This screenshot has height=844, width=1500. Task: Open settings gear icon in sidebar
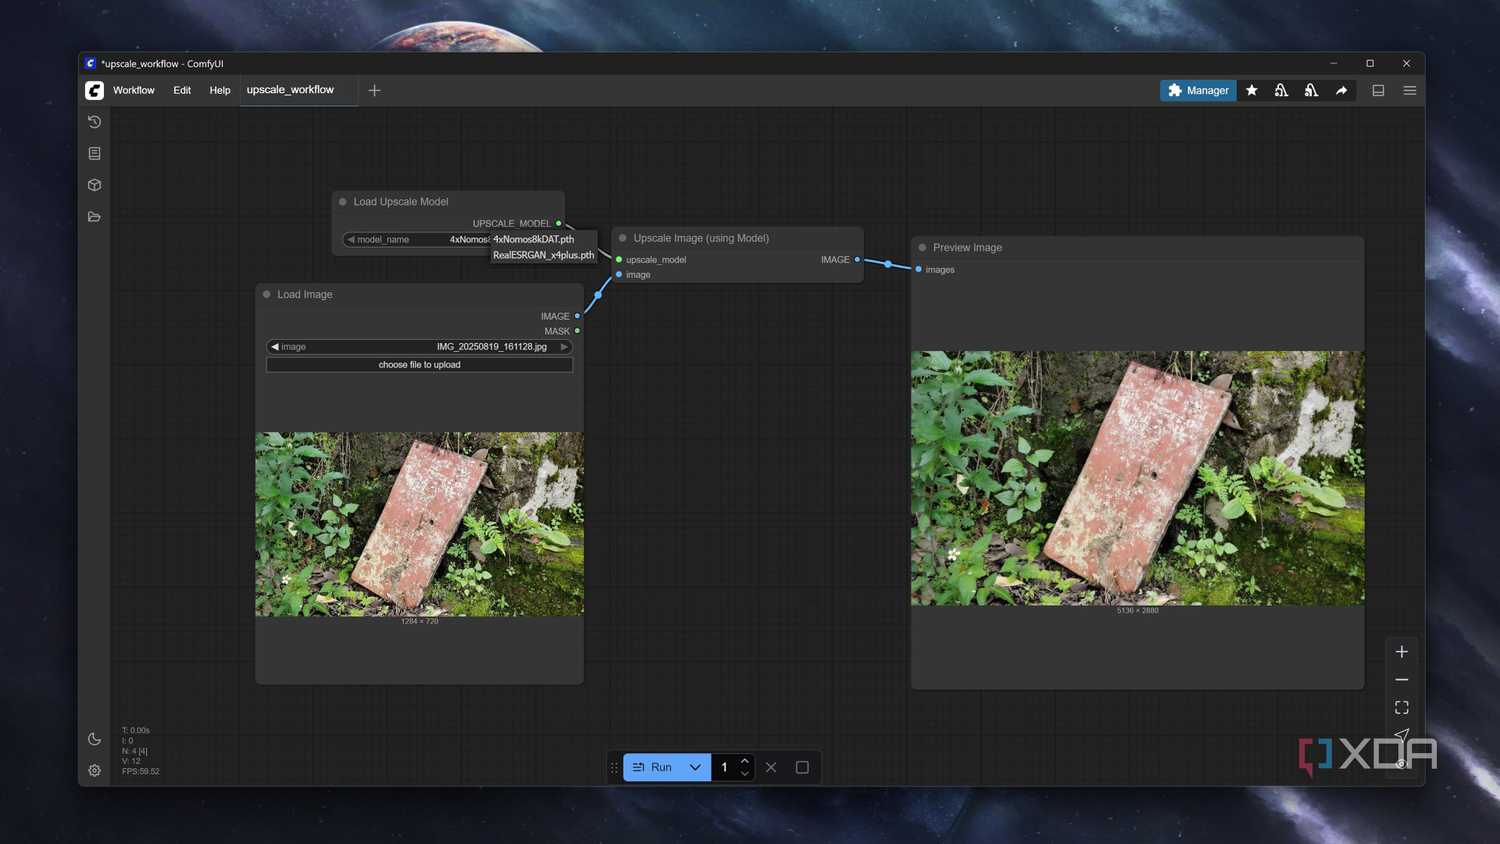(94, 771)
